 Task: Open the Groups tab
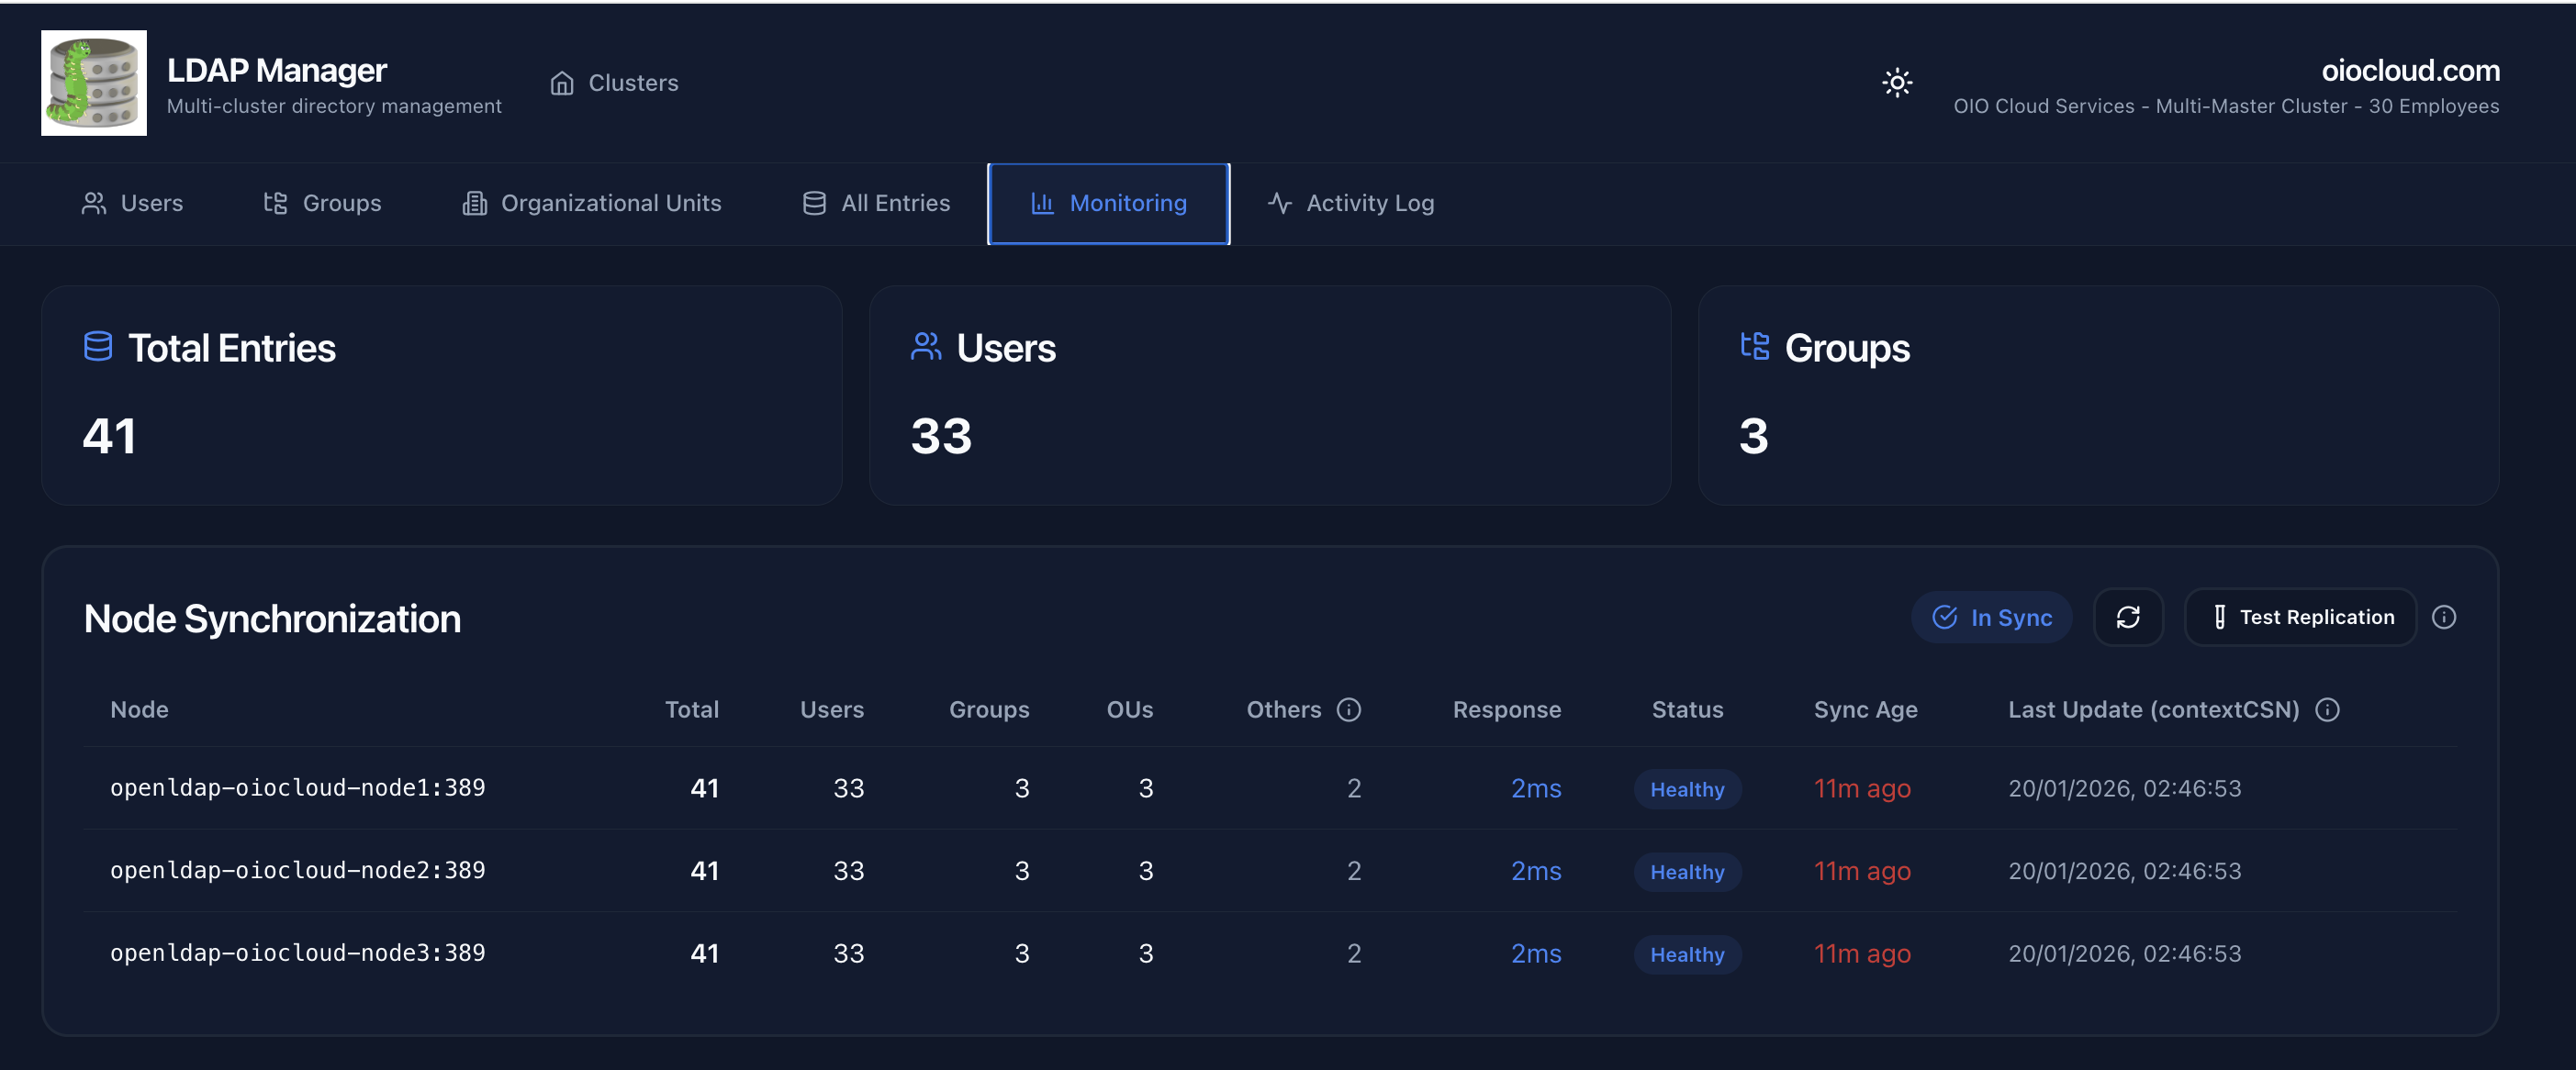coord(321,203)
